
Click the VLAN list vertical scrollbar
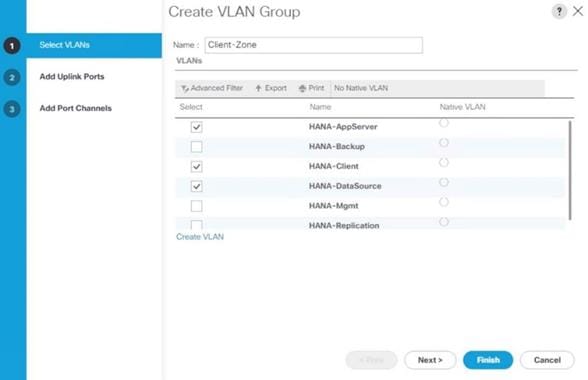coord(570,170)
